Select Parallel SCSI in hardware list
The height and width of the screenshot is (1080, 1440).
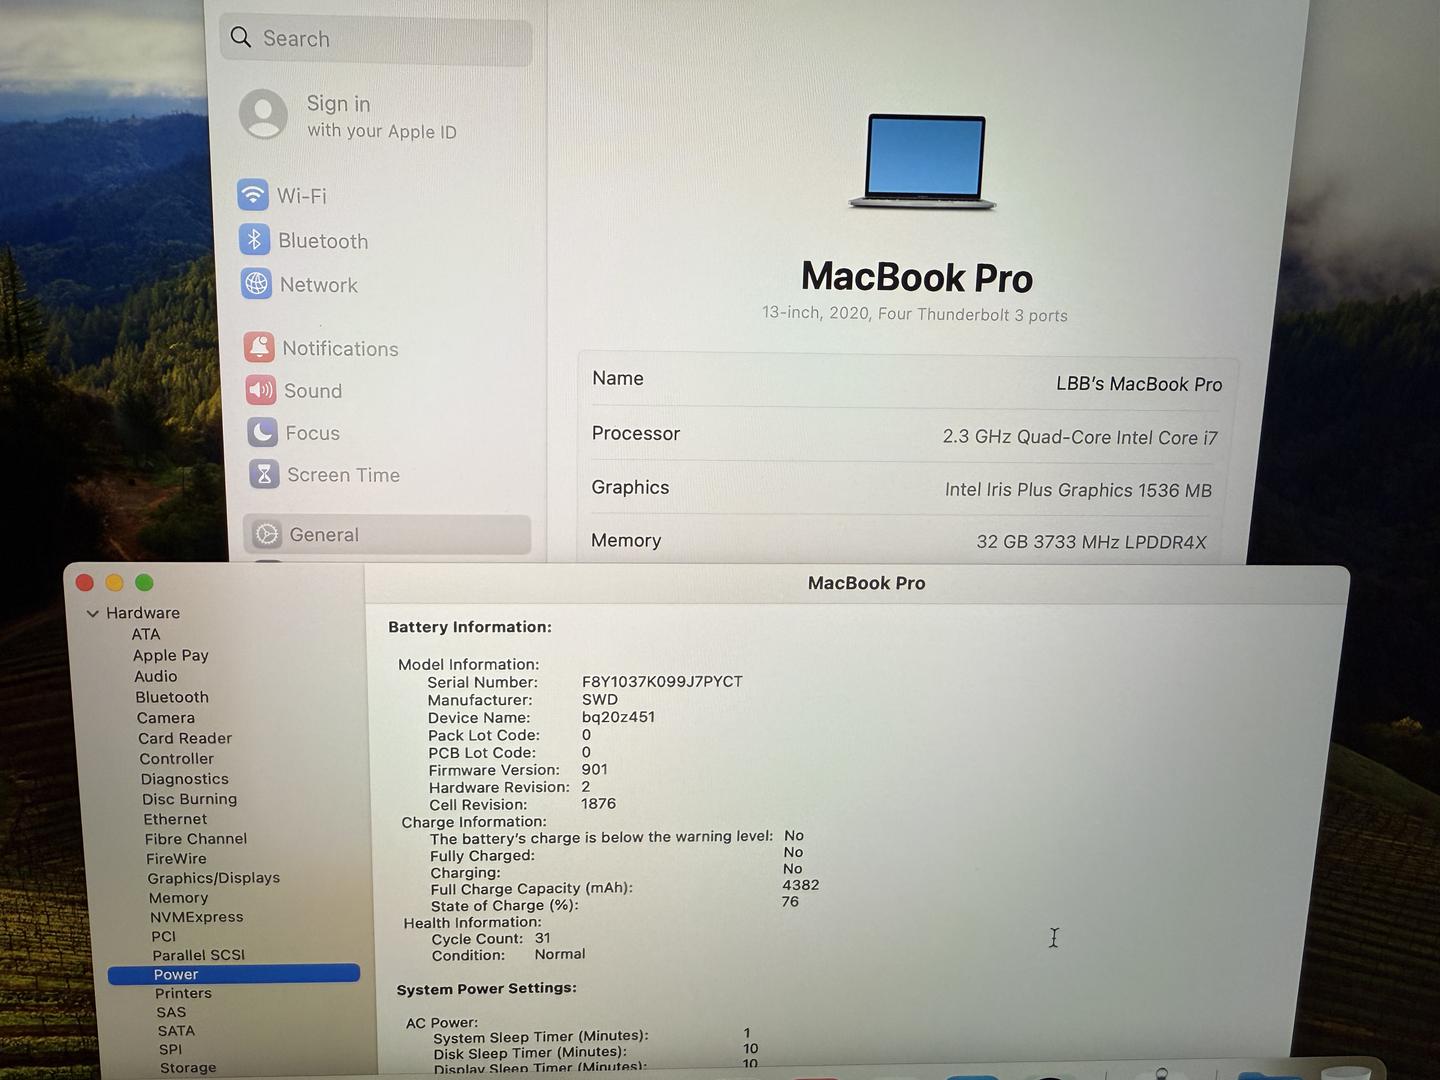[x=199, y=955]
